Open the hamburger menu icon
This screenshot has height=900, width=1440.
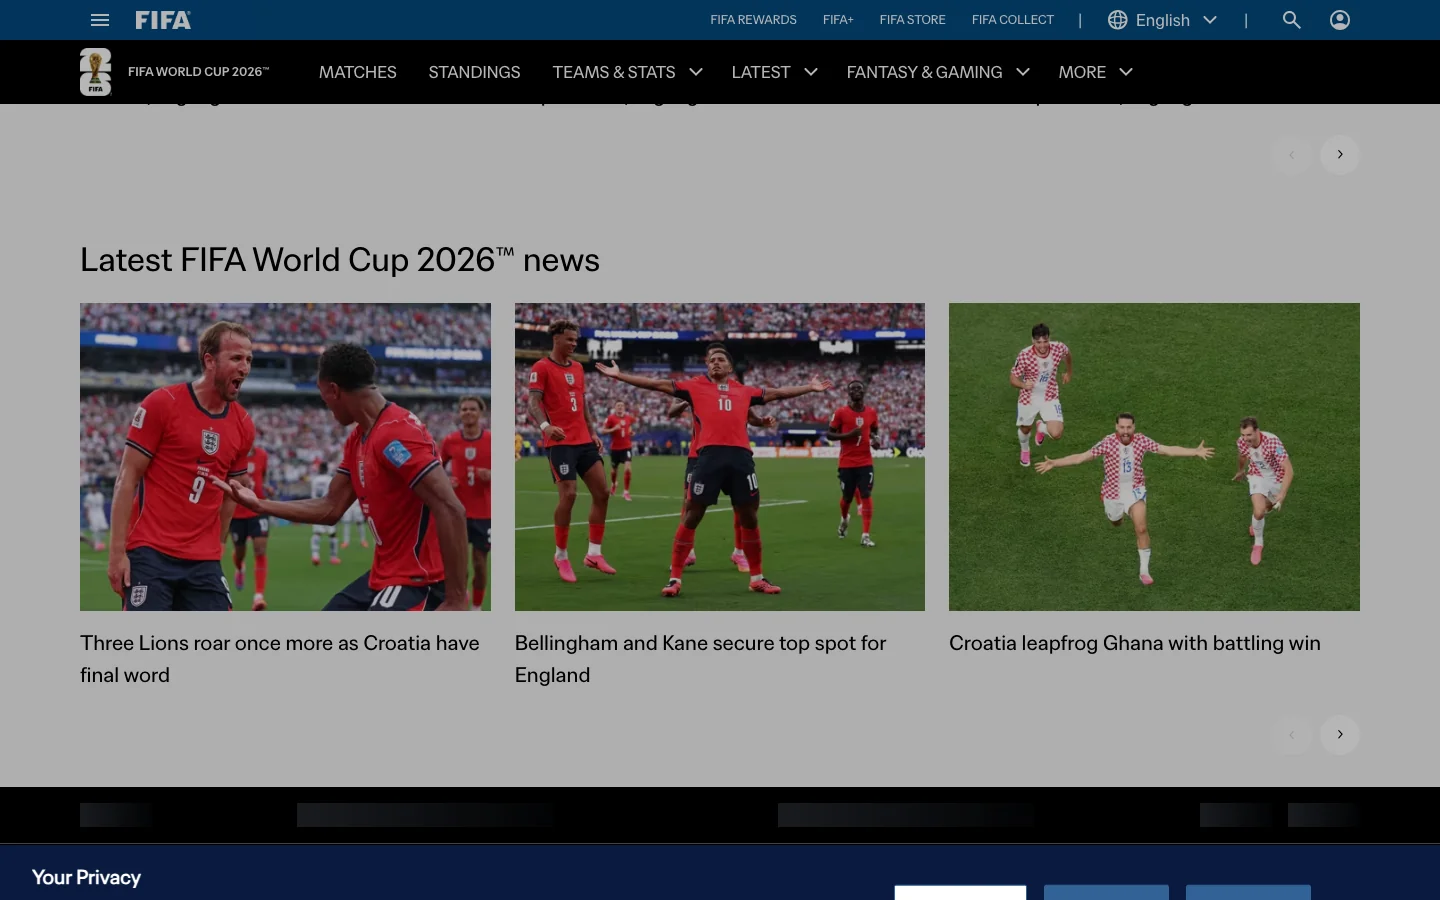coord(100,20)
